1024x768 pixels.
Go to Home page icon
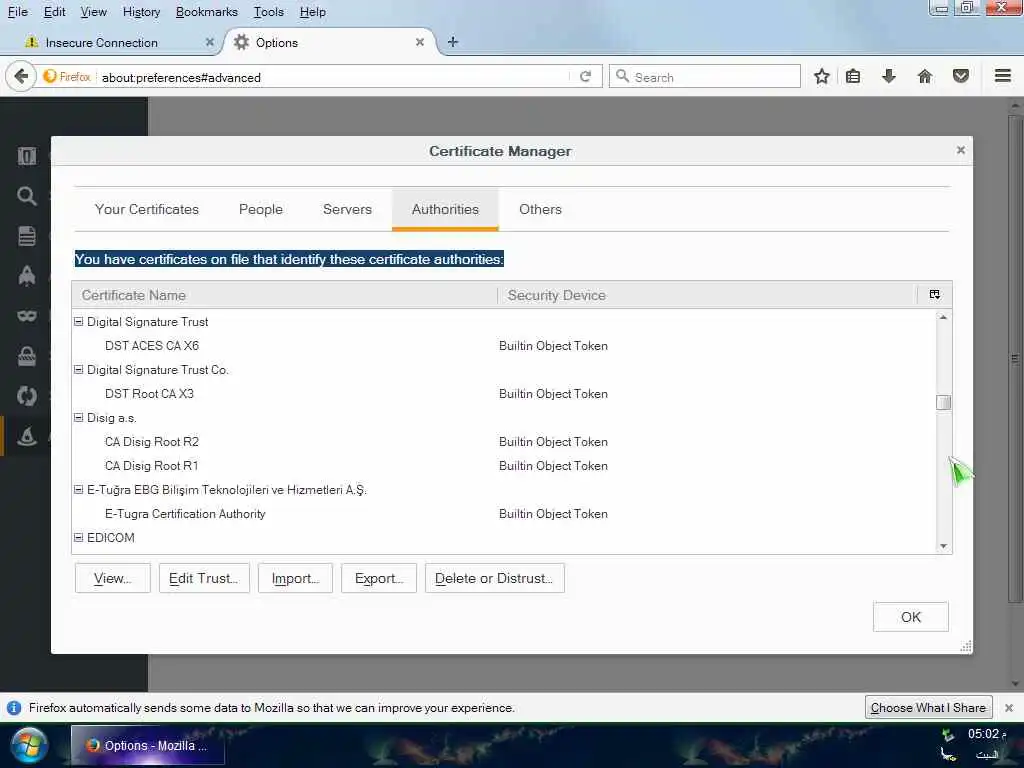coord(925,76)
